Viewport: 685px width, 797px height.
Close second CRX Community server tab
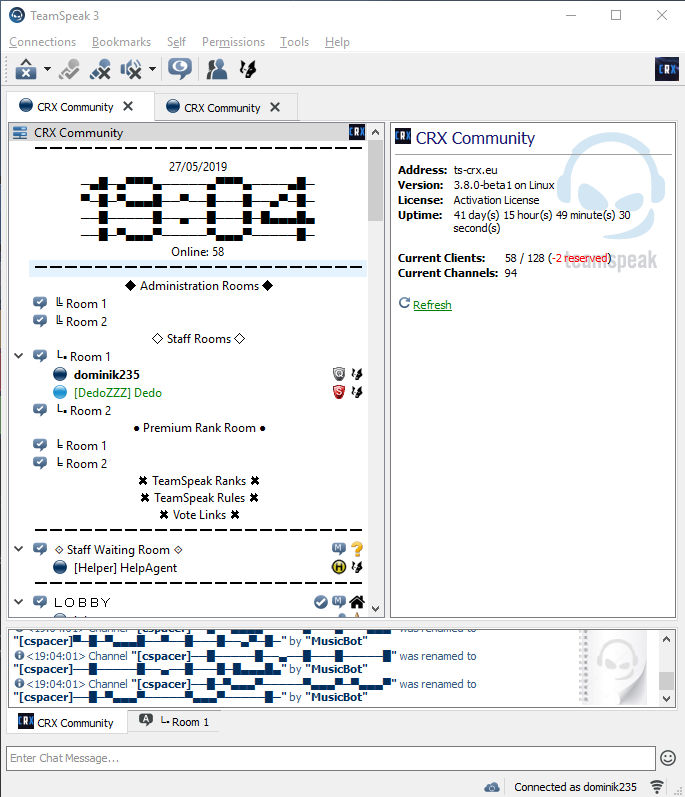tap(275, 107)
